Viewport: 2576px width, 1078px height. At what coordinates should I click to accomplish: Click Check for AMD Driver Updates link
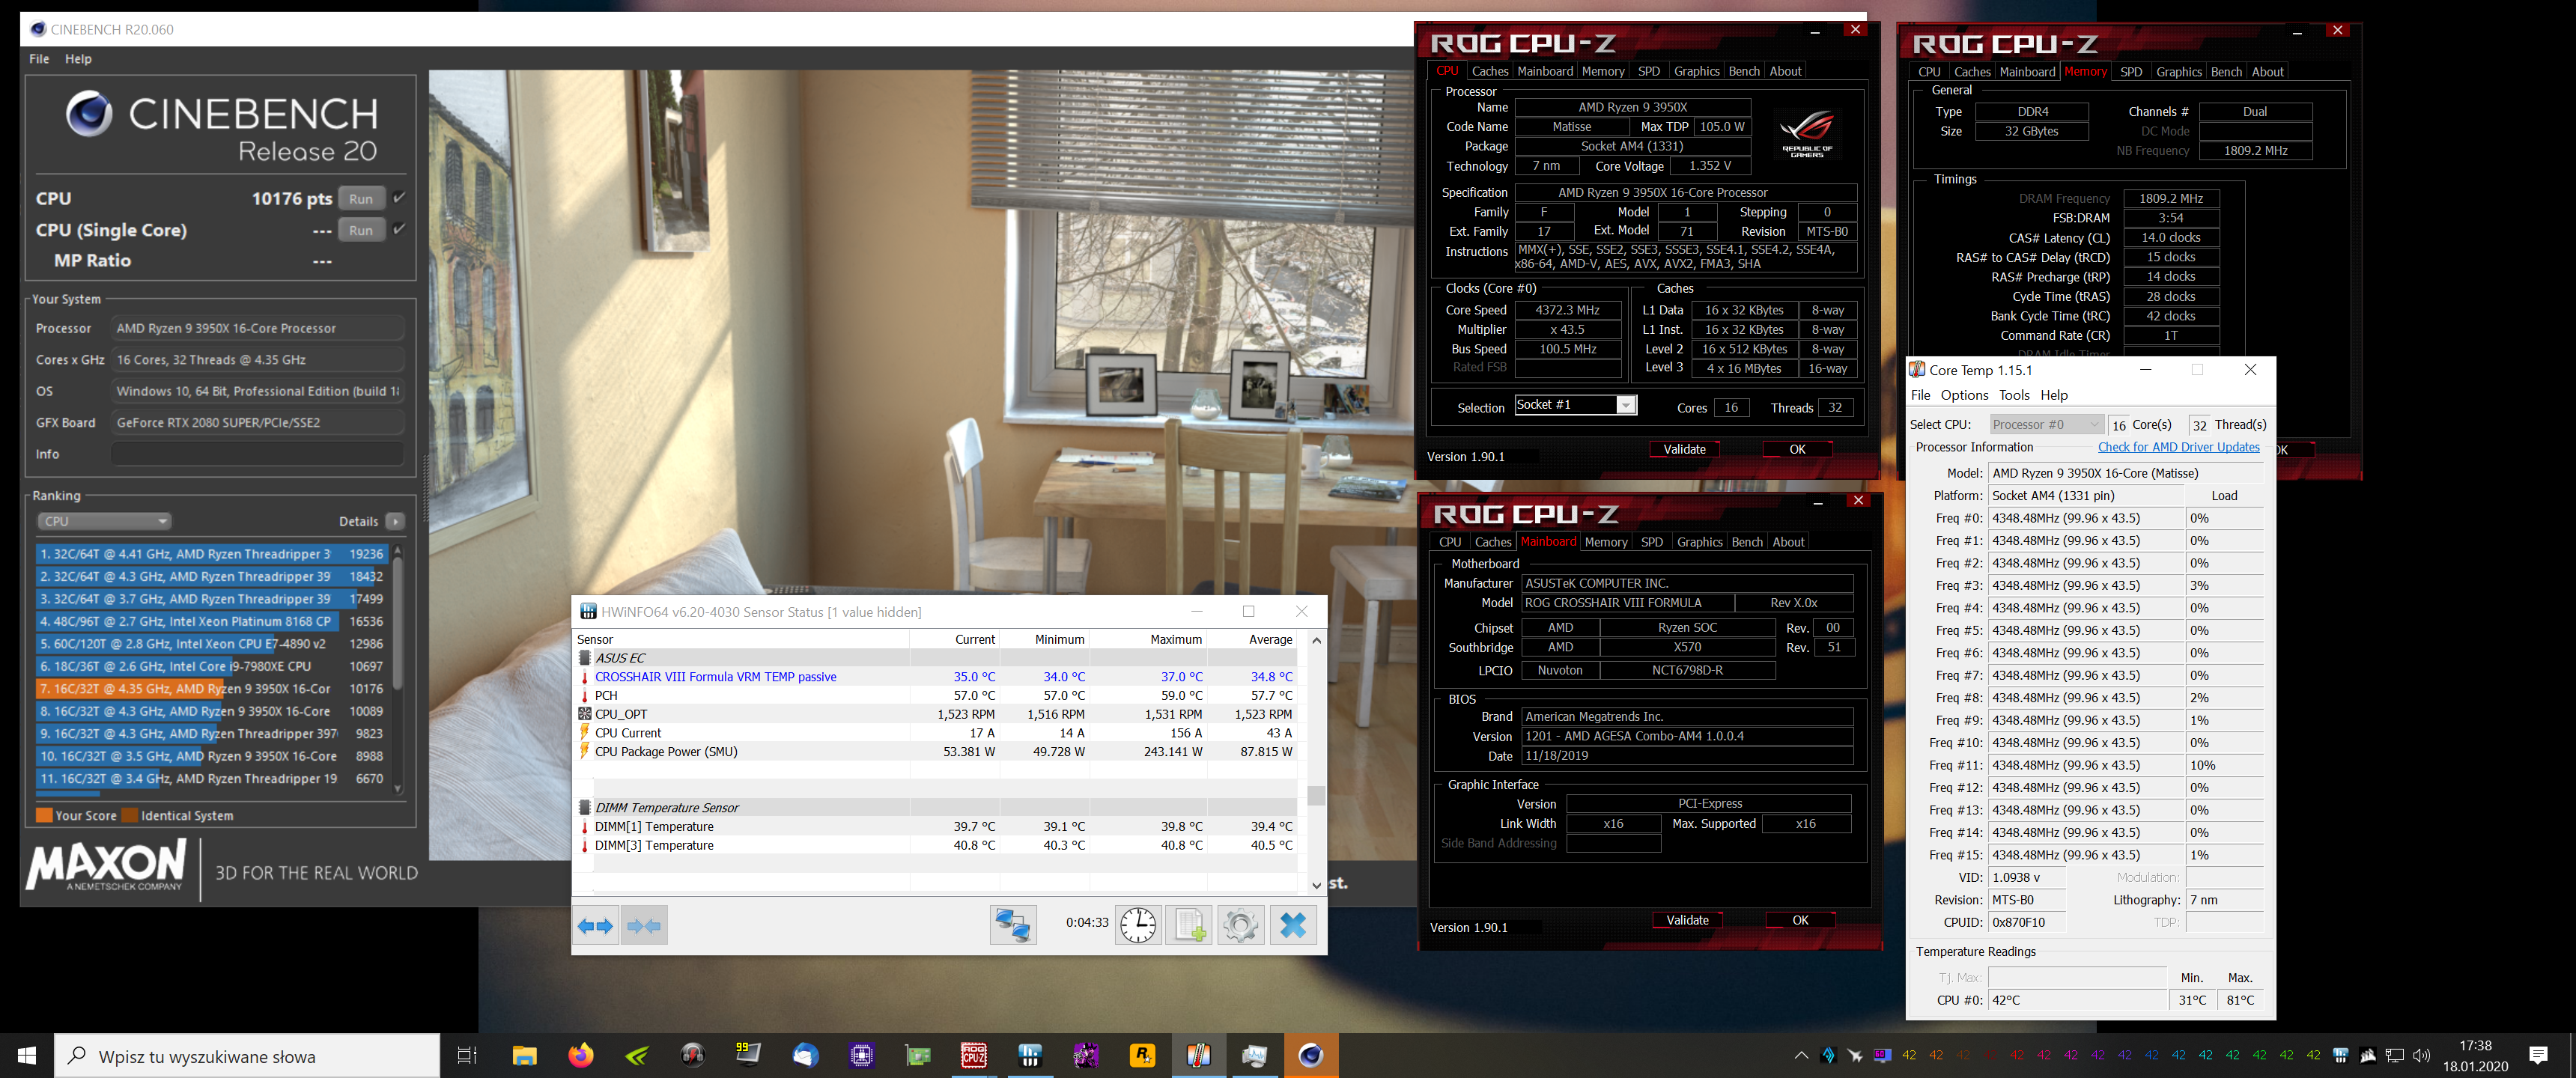[2178, 447]
